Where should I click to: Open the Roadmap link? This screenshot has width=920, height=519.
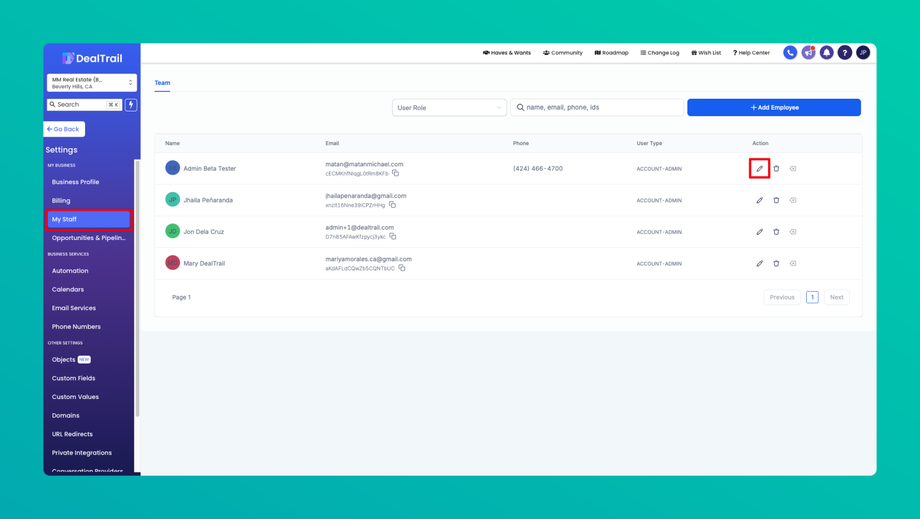pyautogui.click(x=611, y=53)
